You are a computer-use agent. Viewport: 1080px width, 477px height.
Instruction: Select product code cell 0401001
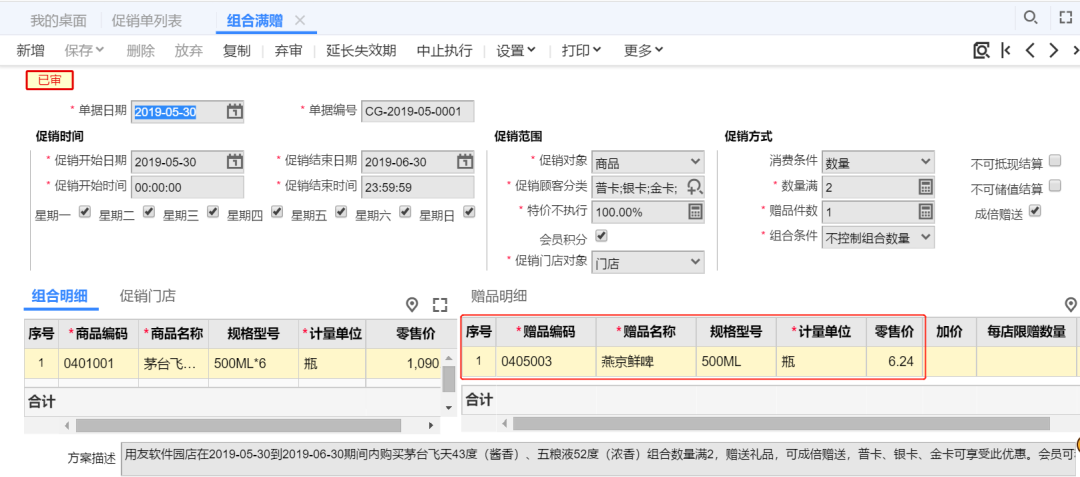(x=98, y=363)
